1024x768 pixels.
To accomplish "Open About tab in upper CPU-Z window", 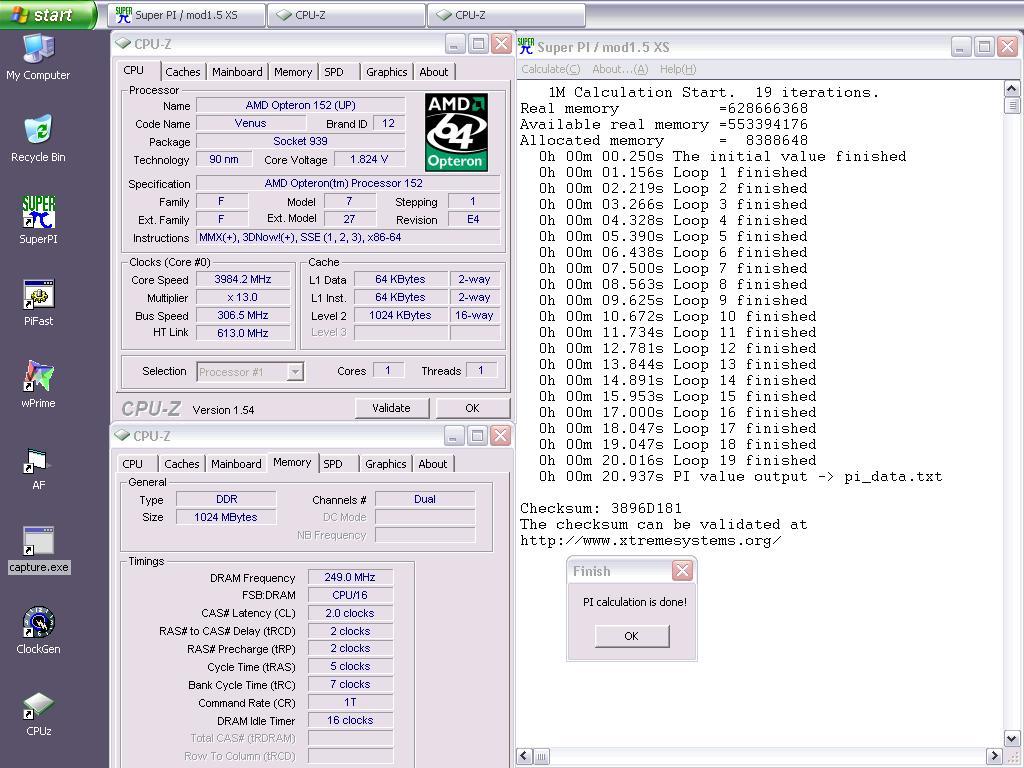I will point(434,72).
